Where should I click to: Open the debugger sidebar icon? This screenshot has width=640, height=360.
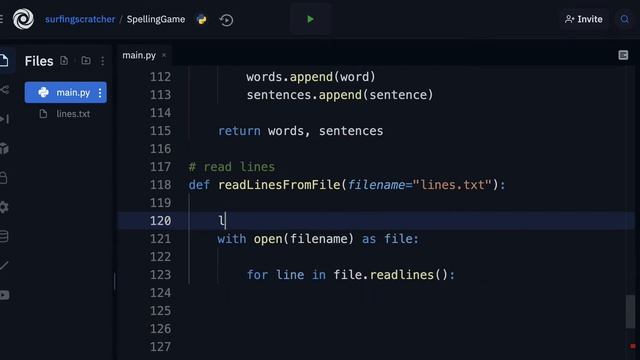tap(4, 119)
